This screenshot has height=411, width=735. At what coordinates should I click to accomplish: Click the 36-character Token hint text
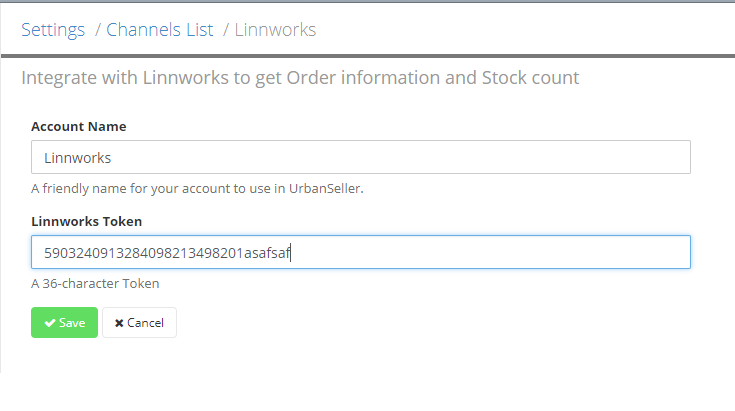point(95,283)
